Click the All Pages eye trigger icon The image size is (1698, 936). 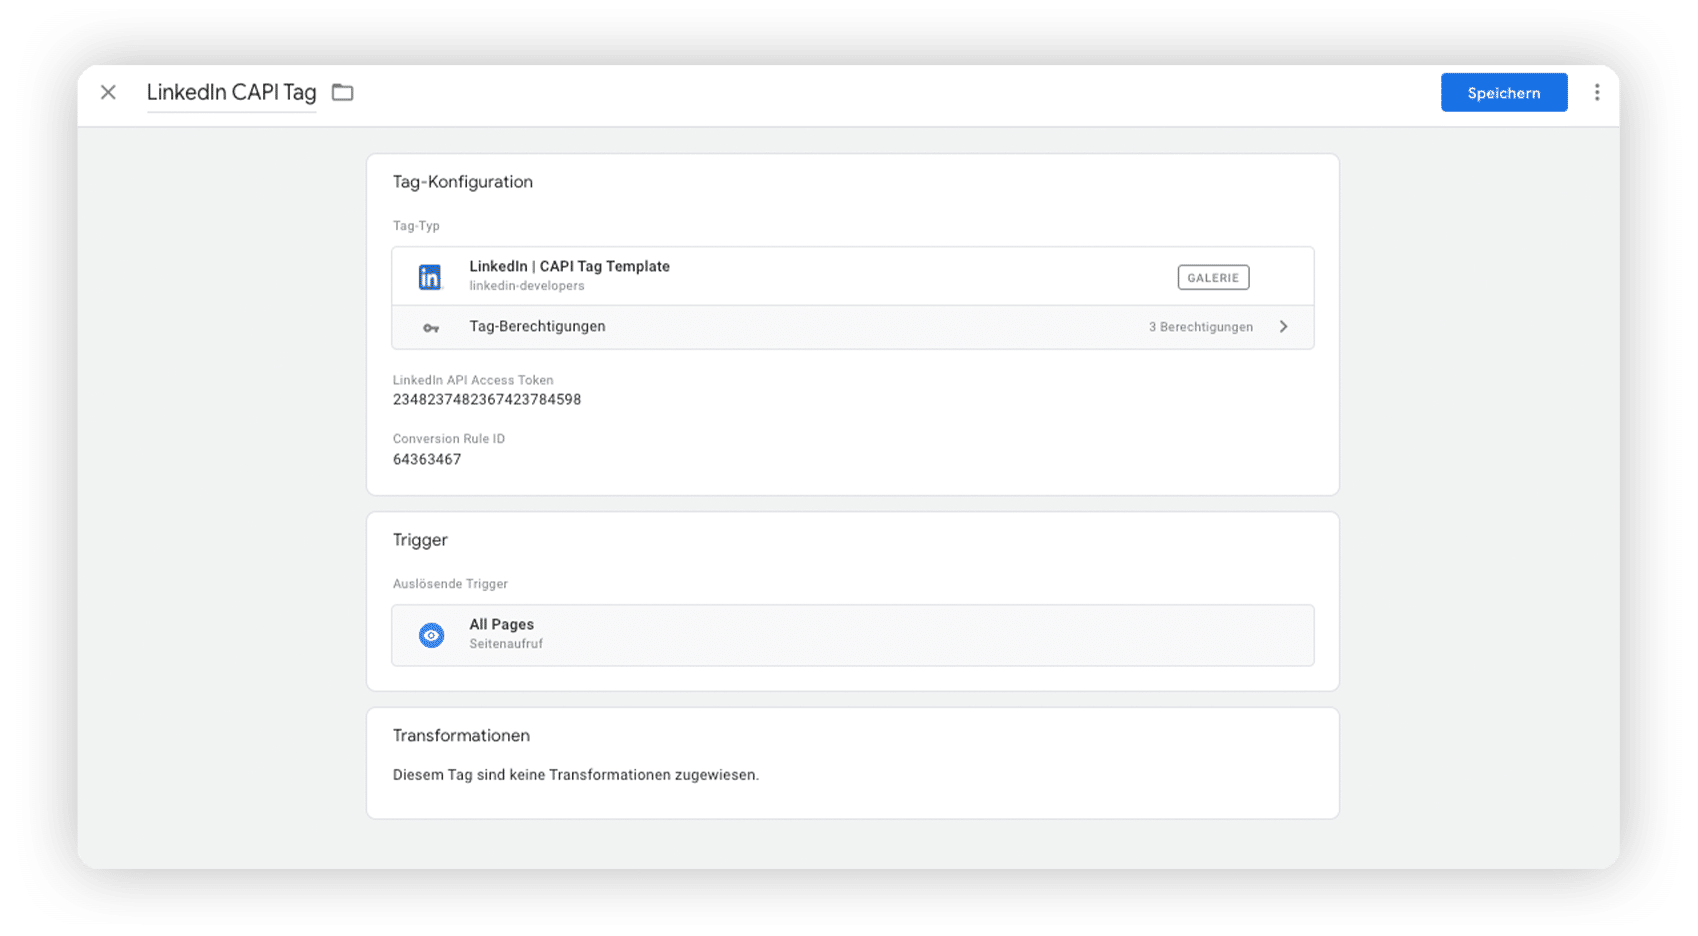pos(431,635)
